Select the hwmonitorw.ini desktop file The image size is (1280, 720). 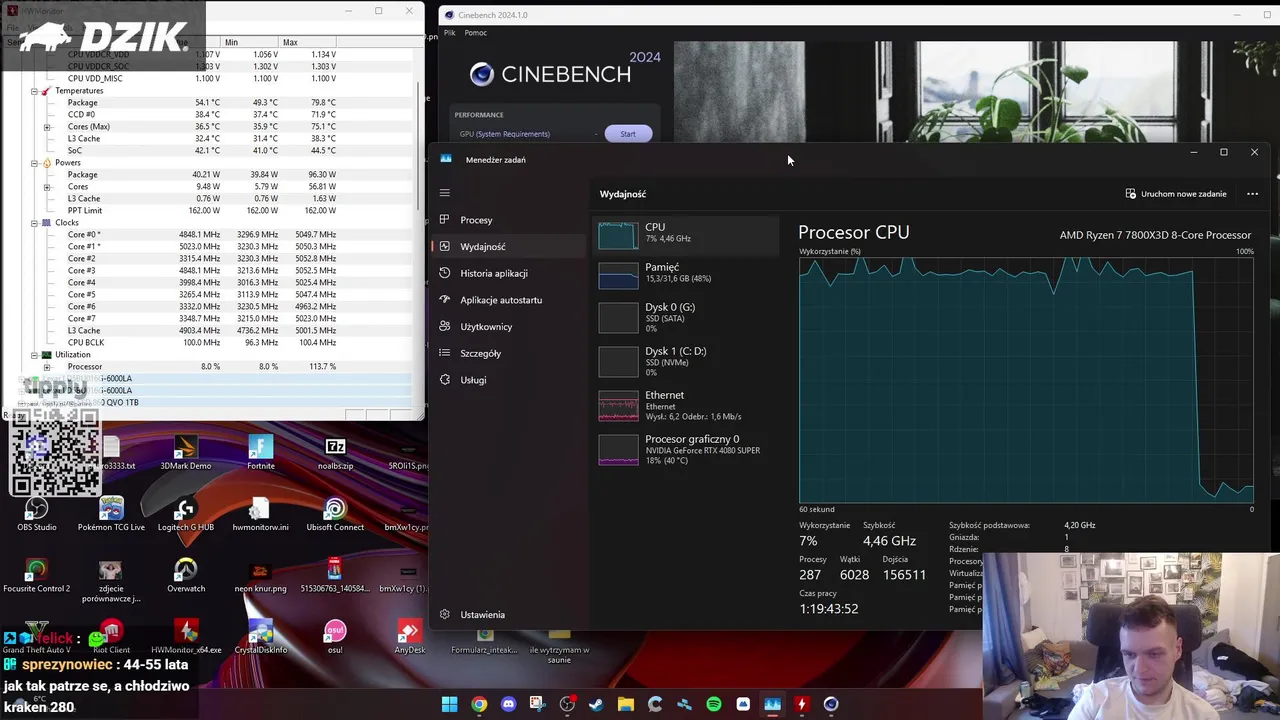[x=261, y=513]
